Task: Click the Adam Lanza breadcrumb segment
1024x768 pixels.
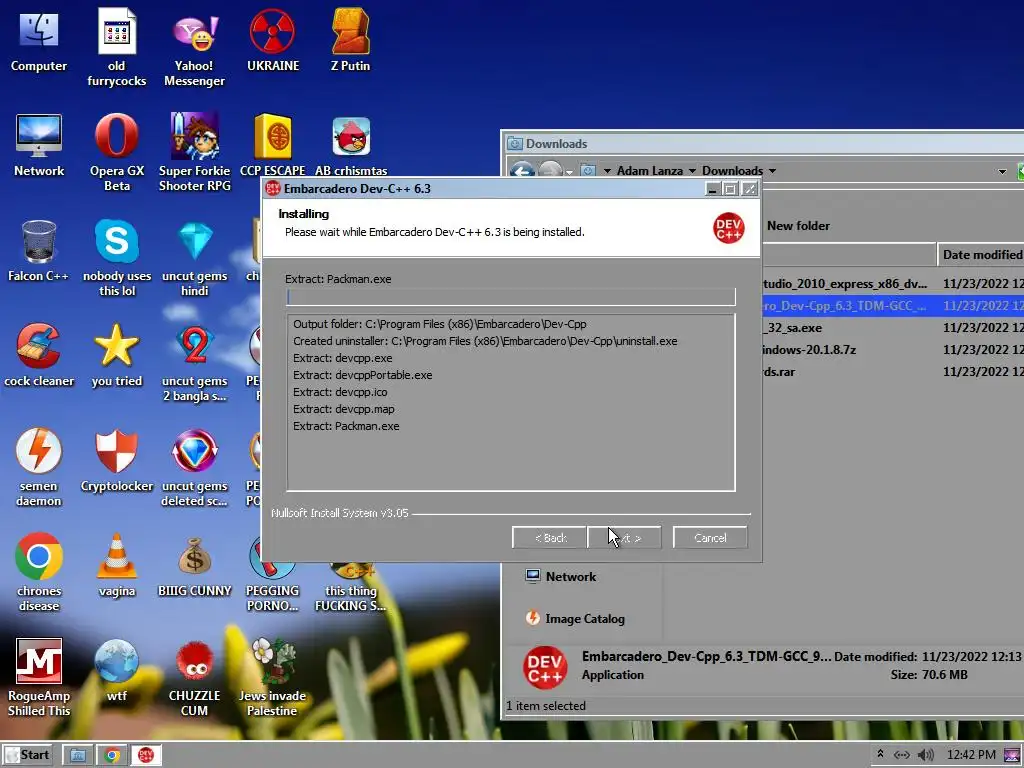Action: click(650, 171)
